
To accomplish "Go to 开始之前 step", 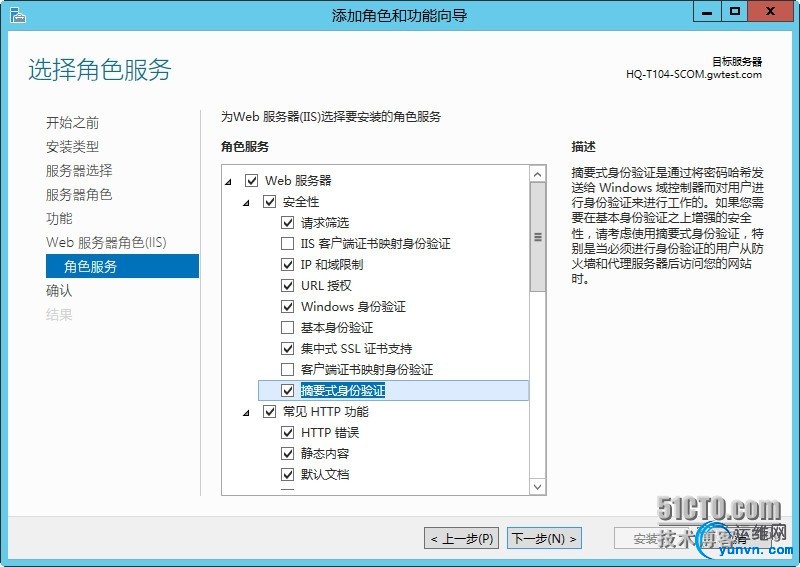I will 72,122.
